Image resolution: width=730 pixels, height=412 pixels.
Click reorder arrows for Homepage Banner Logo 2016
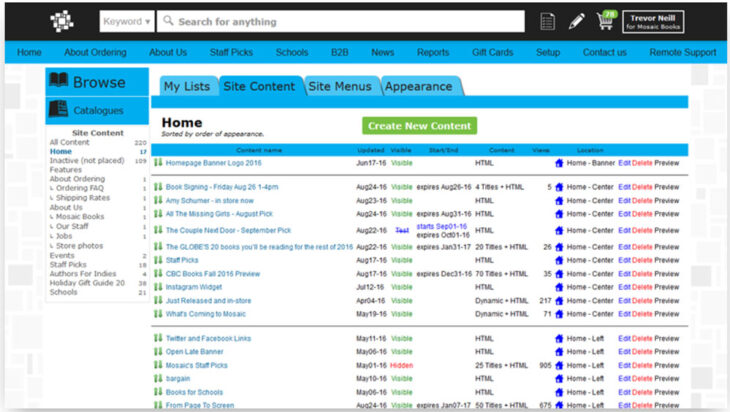click(x=158, y=162)
